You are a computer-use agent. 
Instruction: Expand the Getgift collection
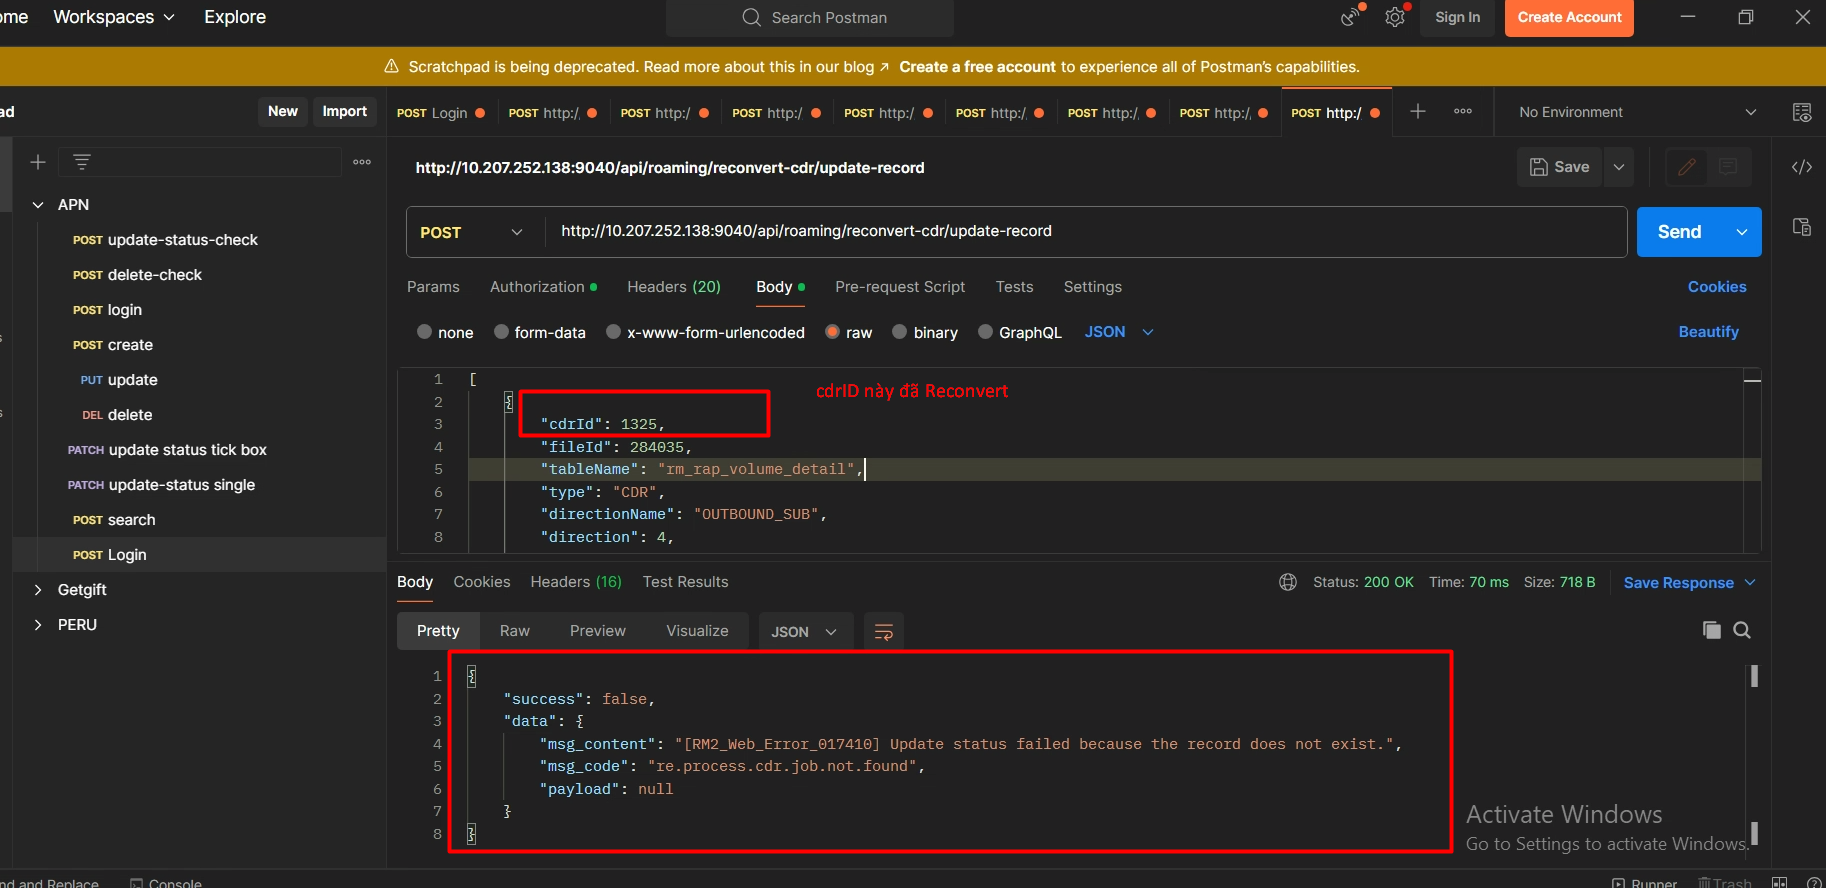click(38, 590)
